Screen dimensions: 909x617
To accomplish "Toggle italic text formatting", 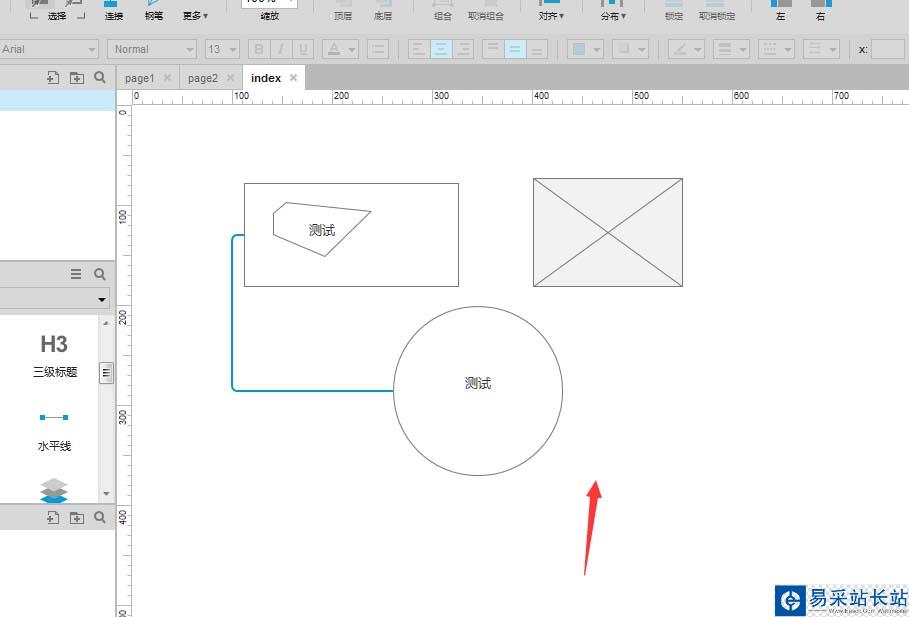I will (x=281, y=49).
